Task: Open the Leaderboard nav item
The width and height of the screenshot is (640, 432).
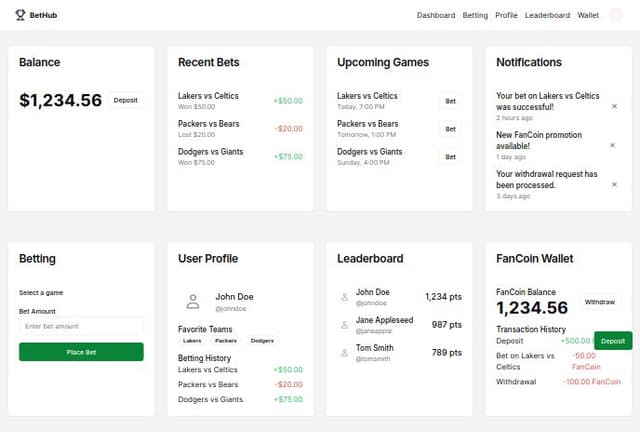Action: tap(547, 15)
